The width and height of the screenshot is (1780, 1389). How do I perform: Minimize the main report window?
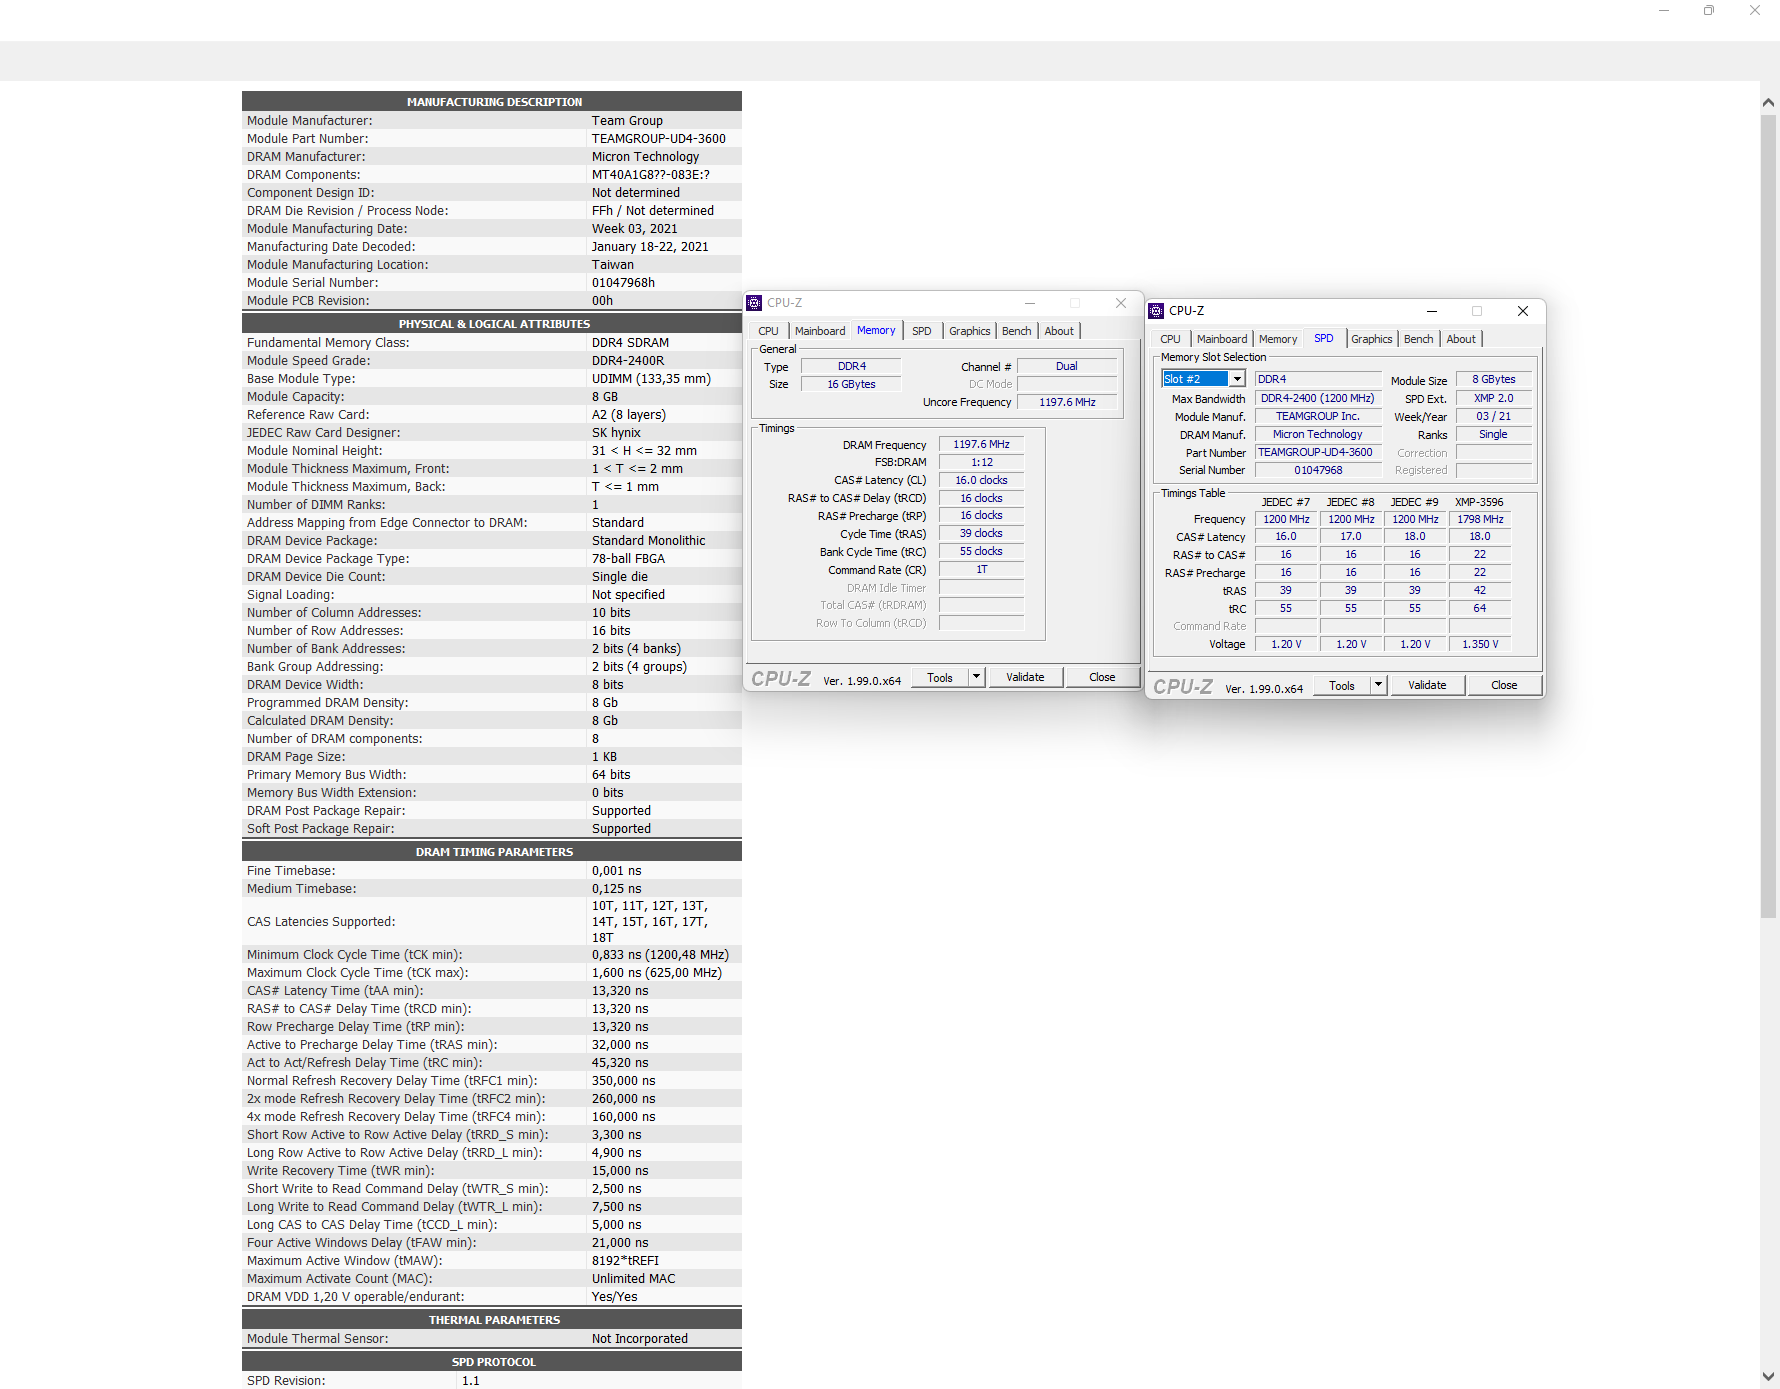(x=1664, y=10)
